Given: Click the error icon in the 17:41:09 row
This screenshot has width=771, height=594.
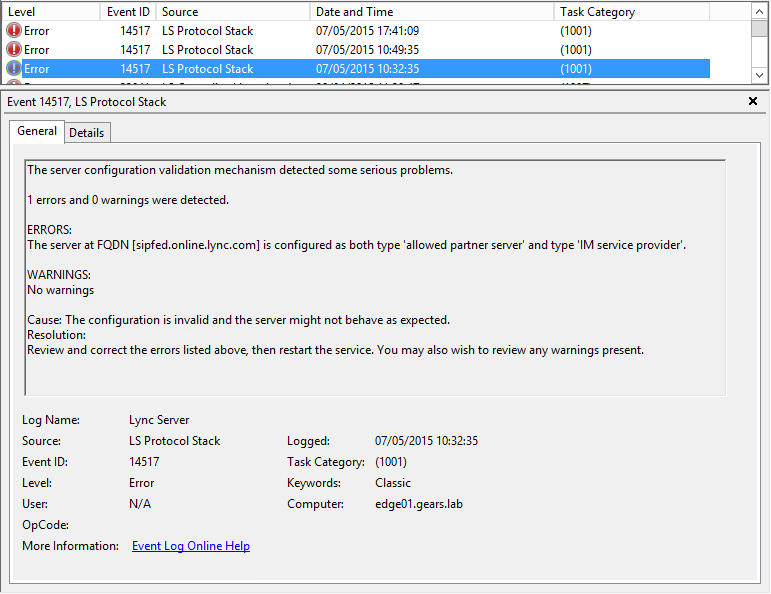Looking at the screenshot, I should pos(14,30).
